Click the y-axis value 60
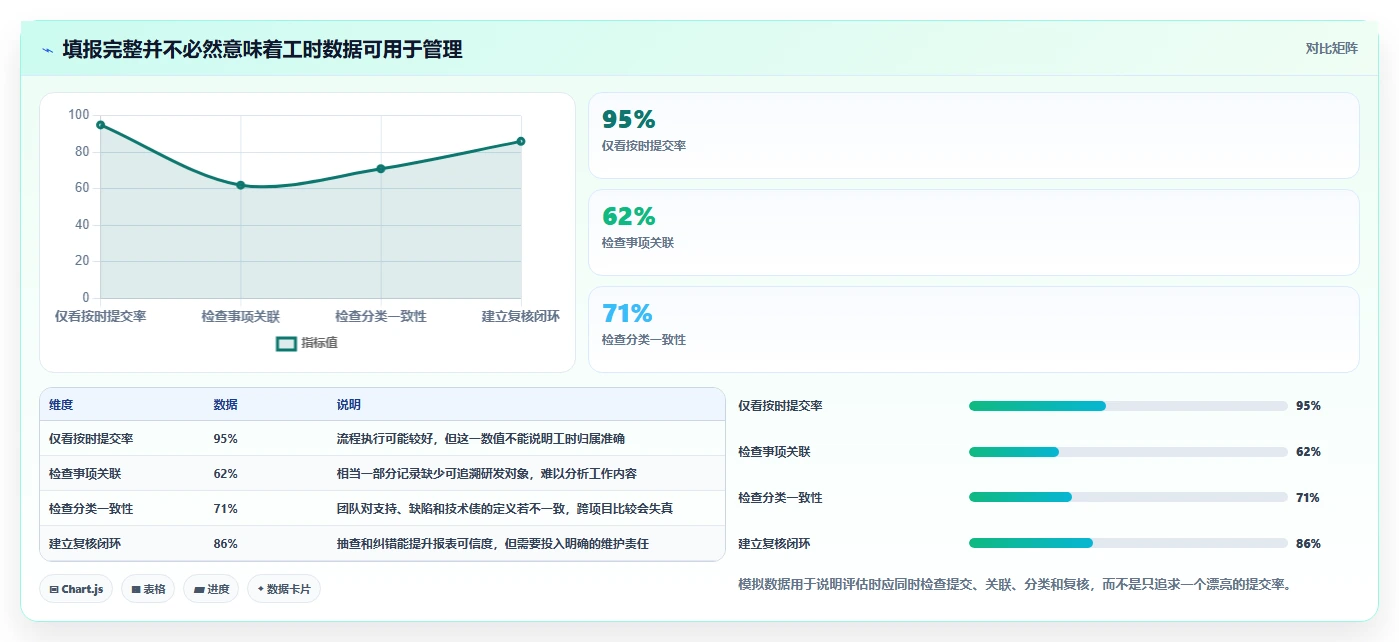The height and width of the screenshot is (642, 1399). [x=82, y=188]
